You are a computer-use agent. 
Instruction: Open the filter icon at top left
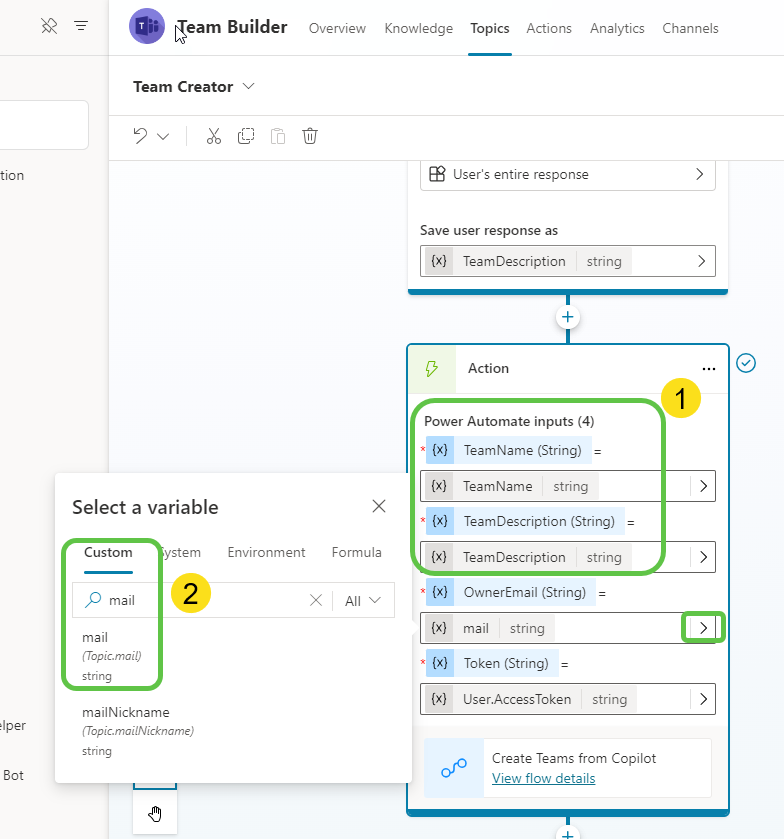click(81, 26)
